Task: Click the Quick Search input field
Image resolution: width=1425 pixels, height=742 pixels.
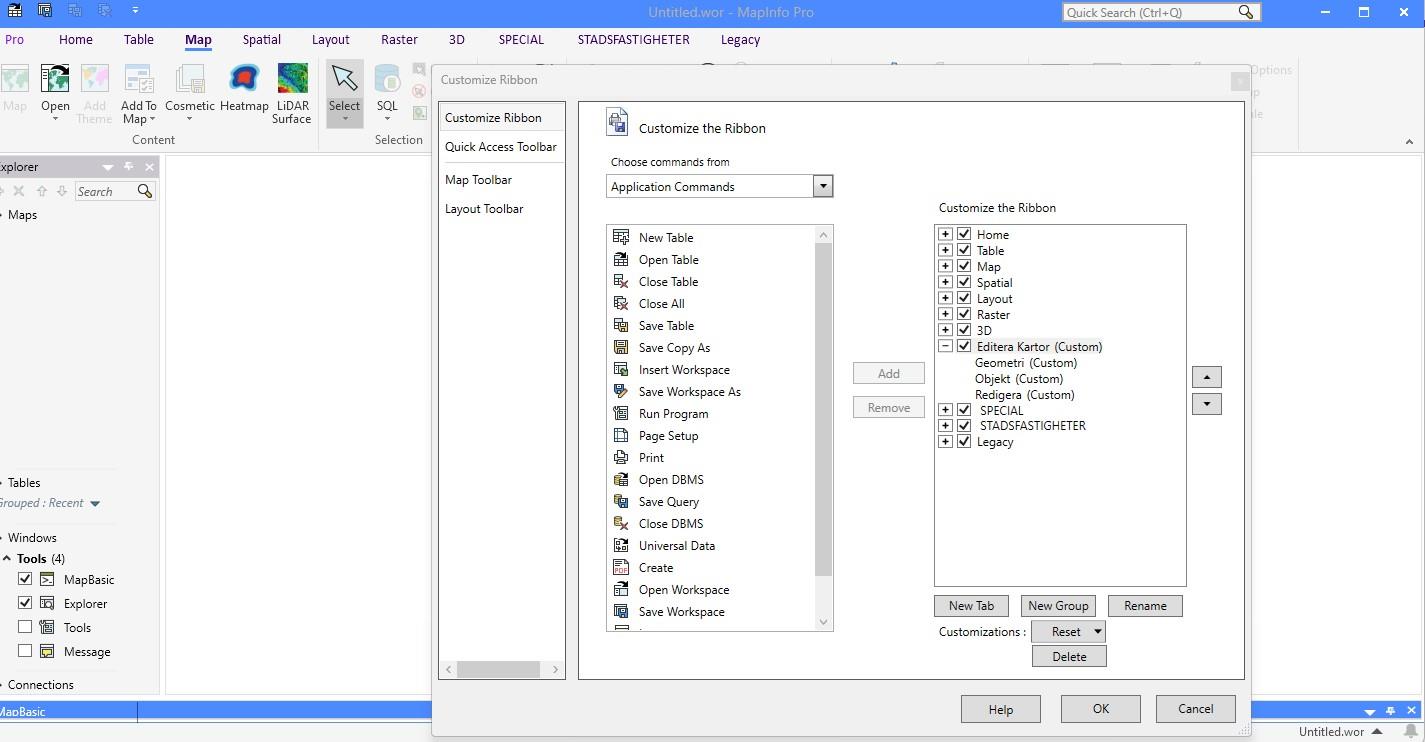Action: pos(1150,12)
